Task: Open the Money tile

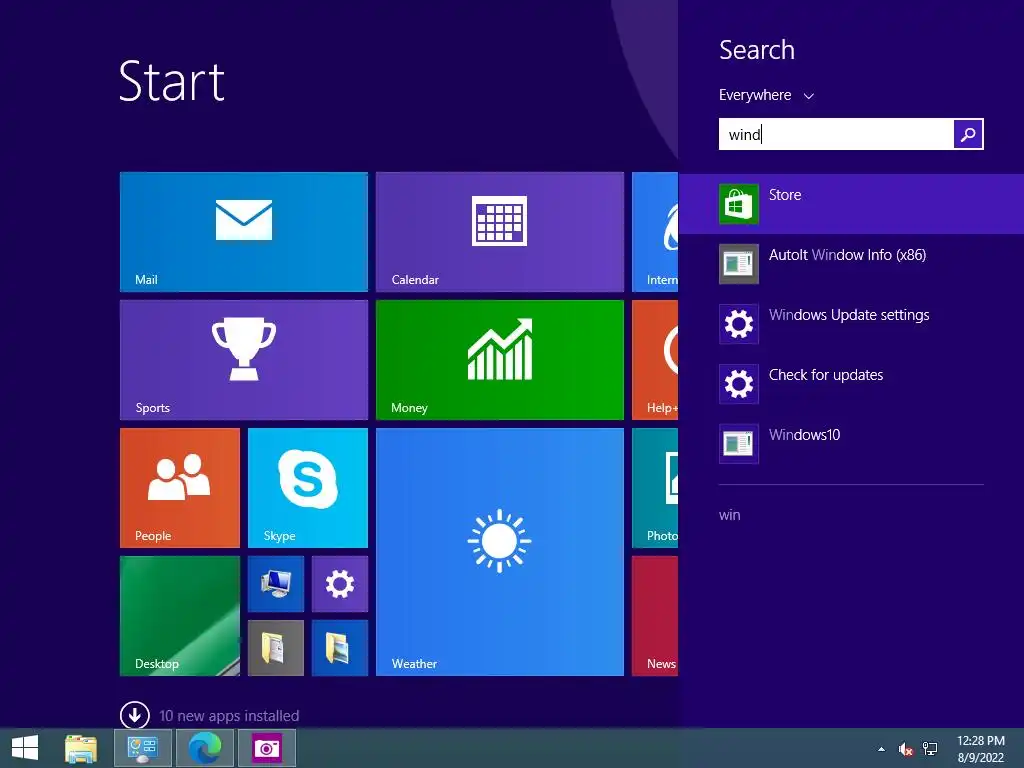Action: click(x=500, y=360)
